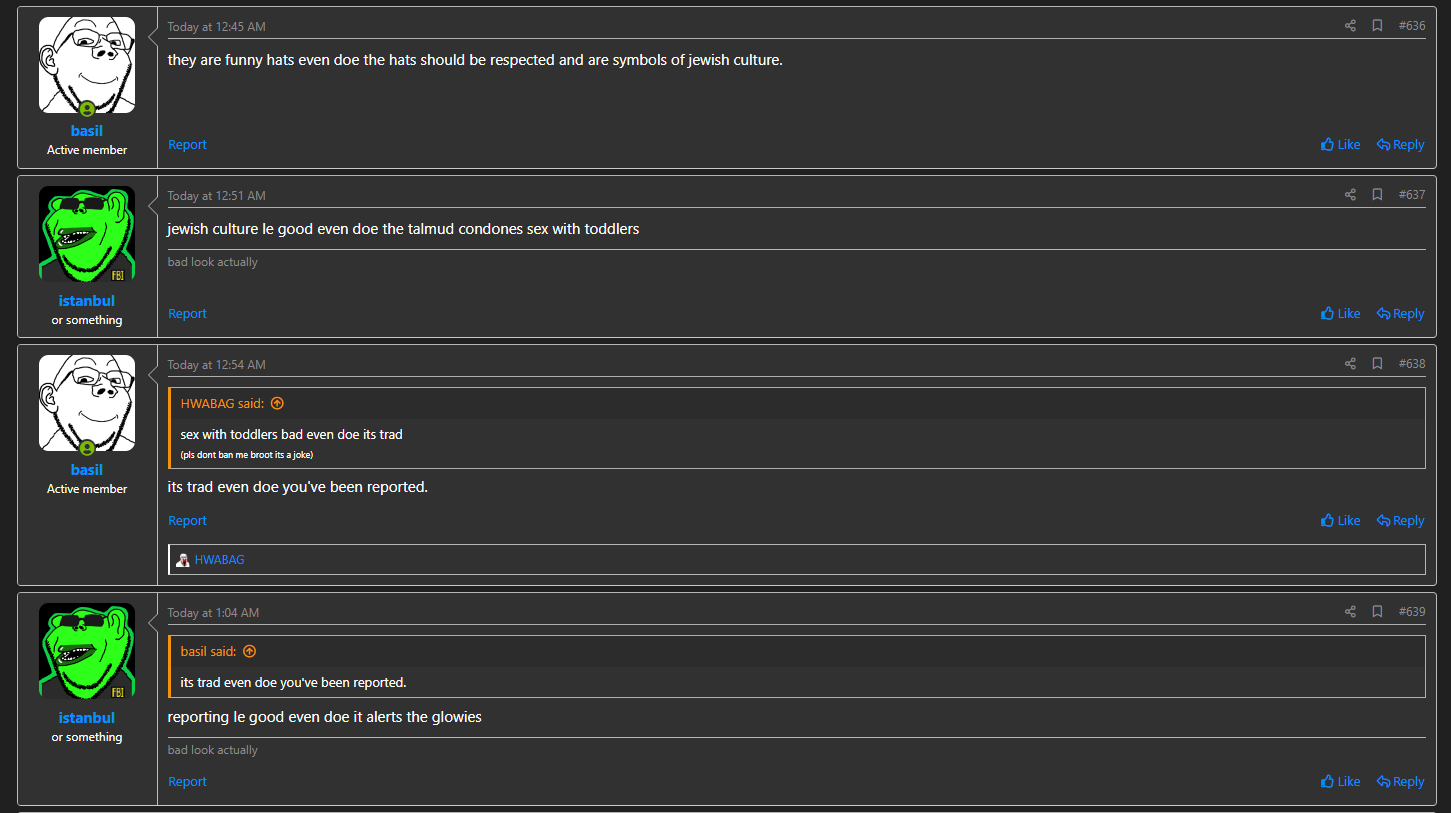Image resolution: width=1451 pixels, height=813 pixels.
Task: Bookmark post #639
Action: (x=1377, y=612)
